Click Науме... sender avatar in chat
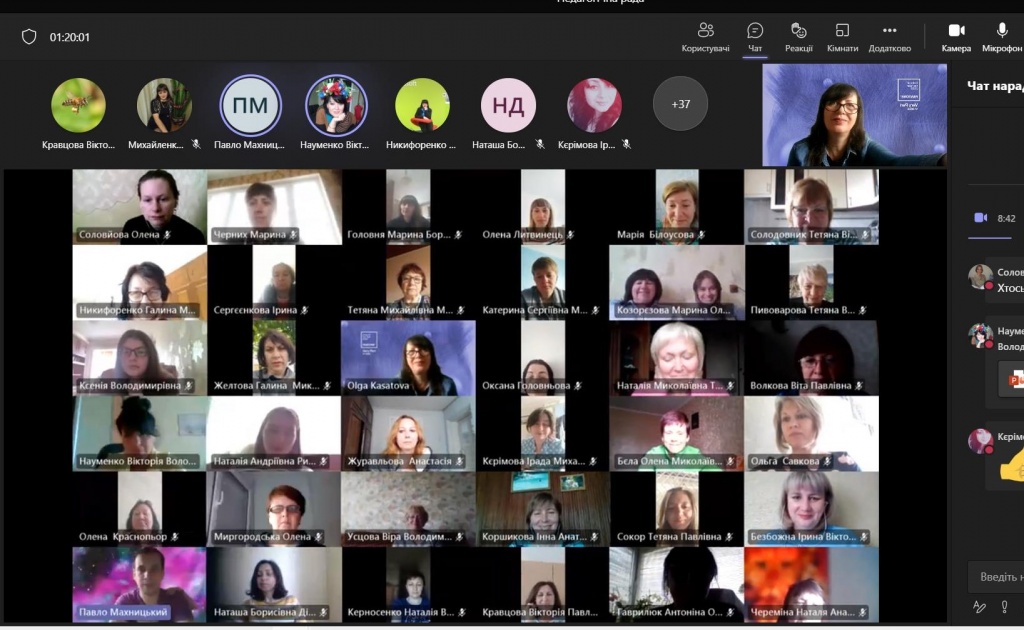The width and height of the screenshot is (1024, 630). point(980,336)
